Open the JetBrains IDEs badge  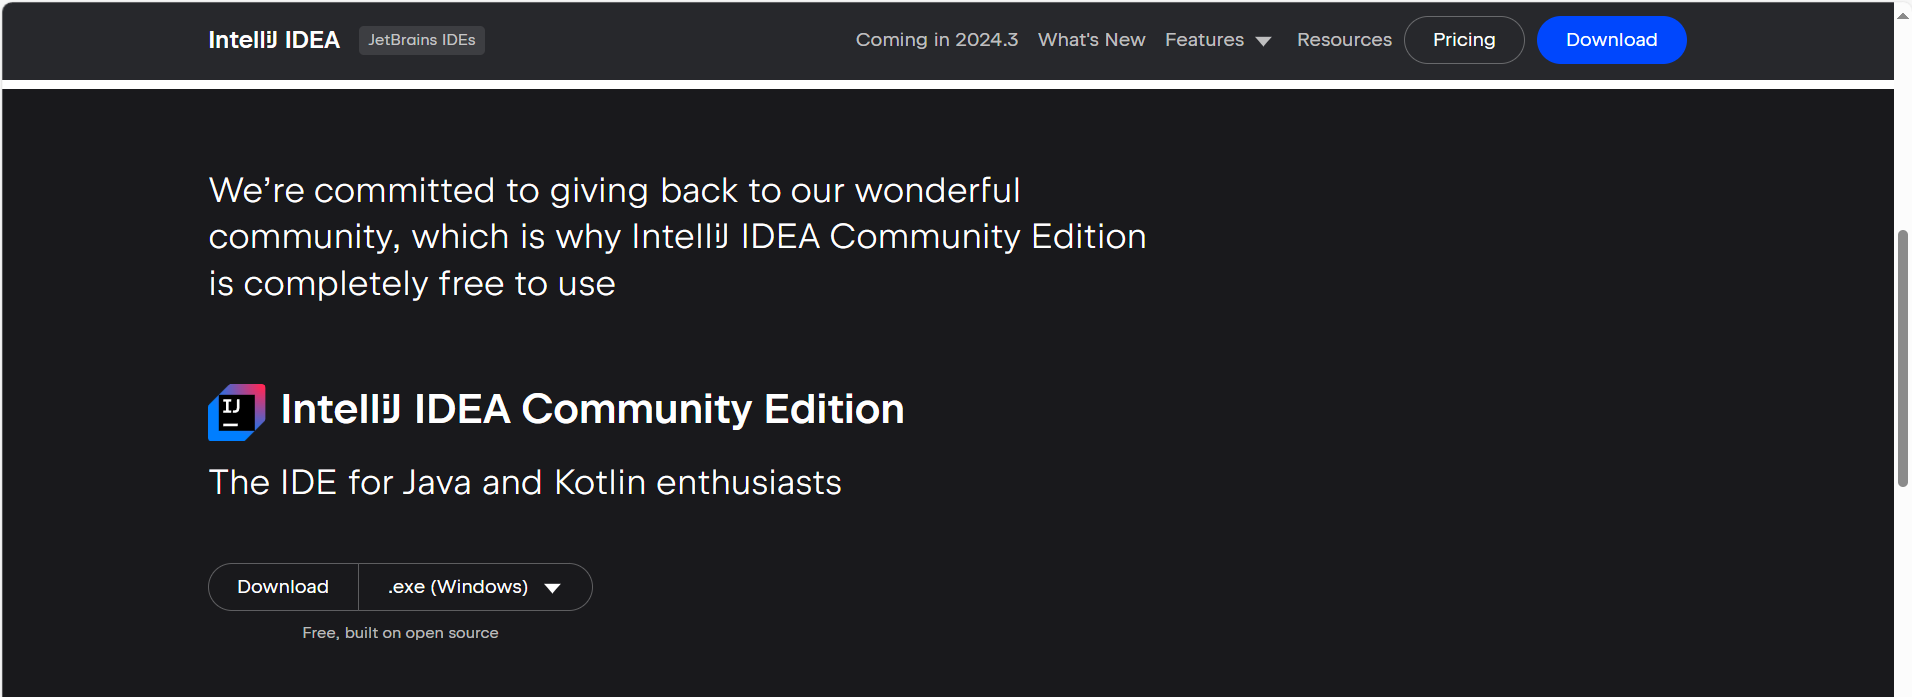tap(421, 40)
